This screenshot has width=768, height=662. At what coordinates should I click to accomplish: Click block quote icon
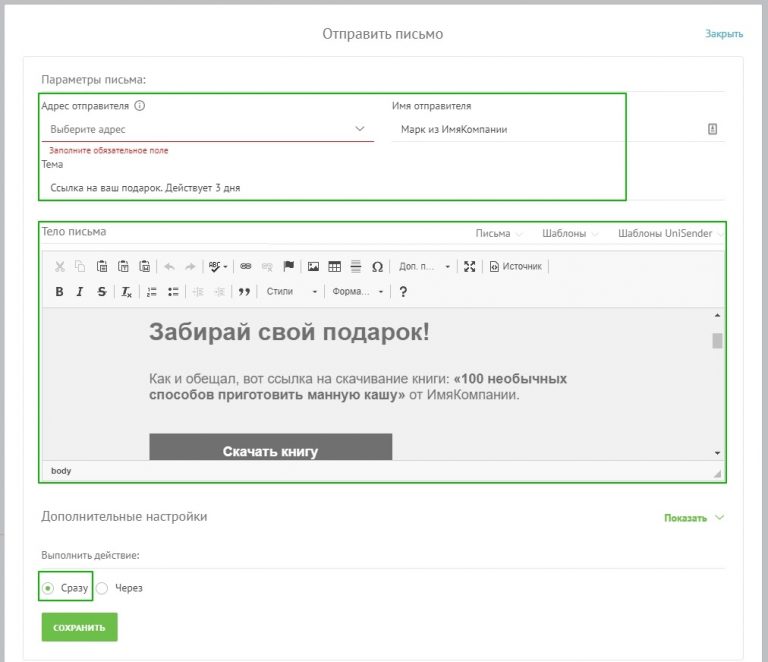coord(243,292)
